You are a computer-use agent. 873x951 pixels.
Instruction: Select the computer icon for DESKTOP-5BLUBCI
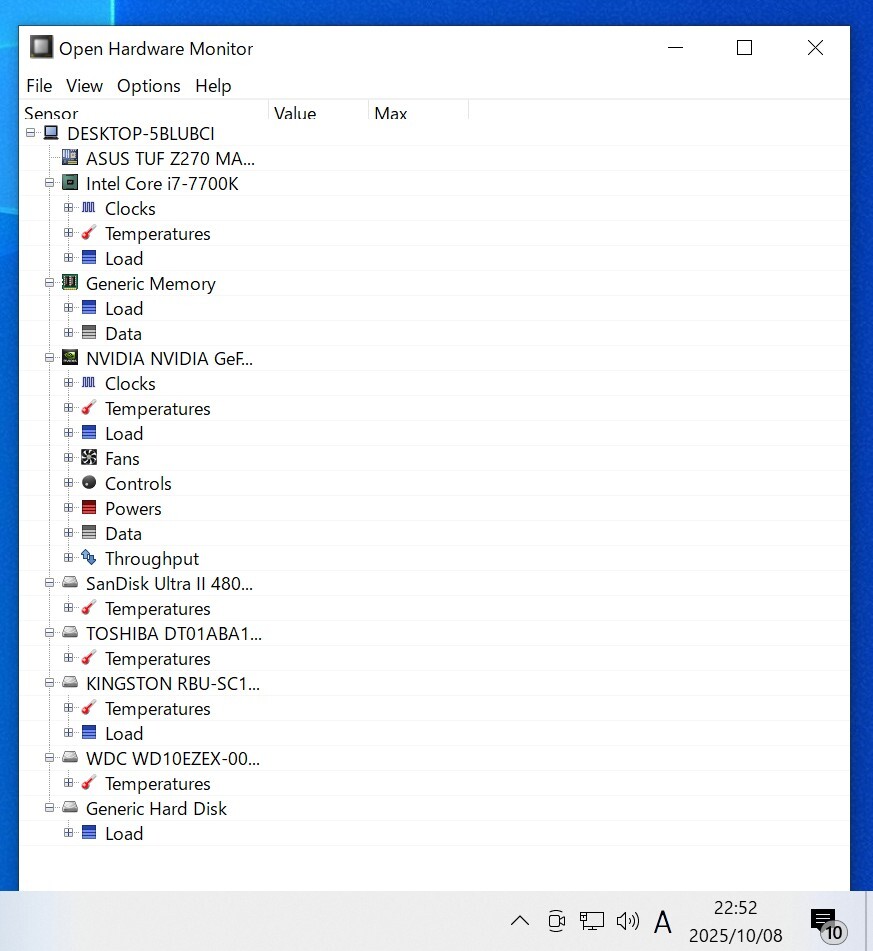tap(52, 133)
